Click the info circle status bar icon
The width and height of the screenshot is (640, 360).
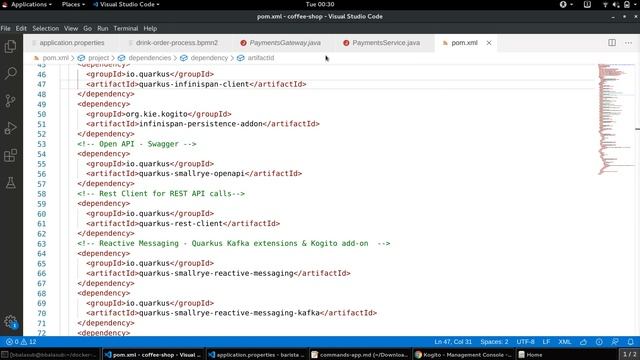click(599, 342)
